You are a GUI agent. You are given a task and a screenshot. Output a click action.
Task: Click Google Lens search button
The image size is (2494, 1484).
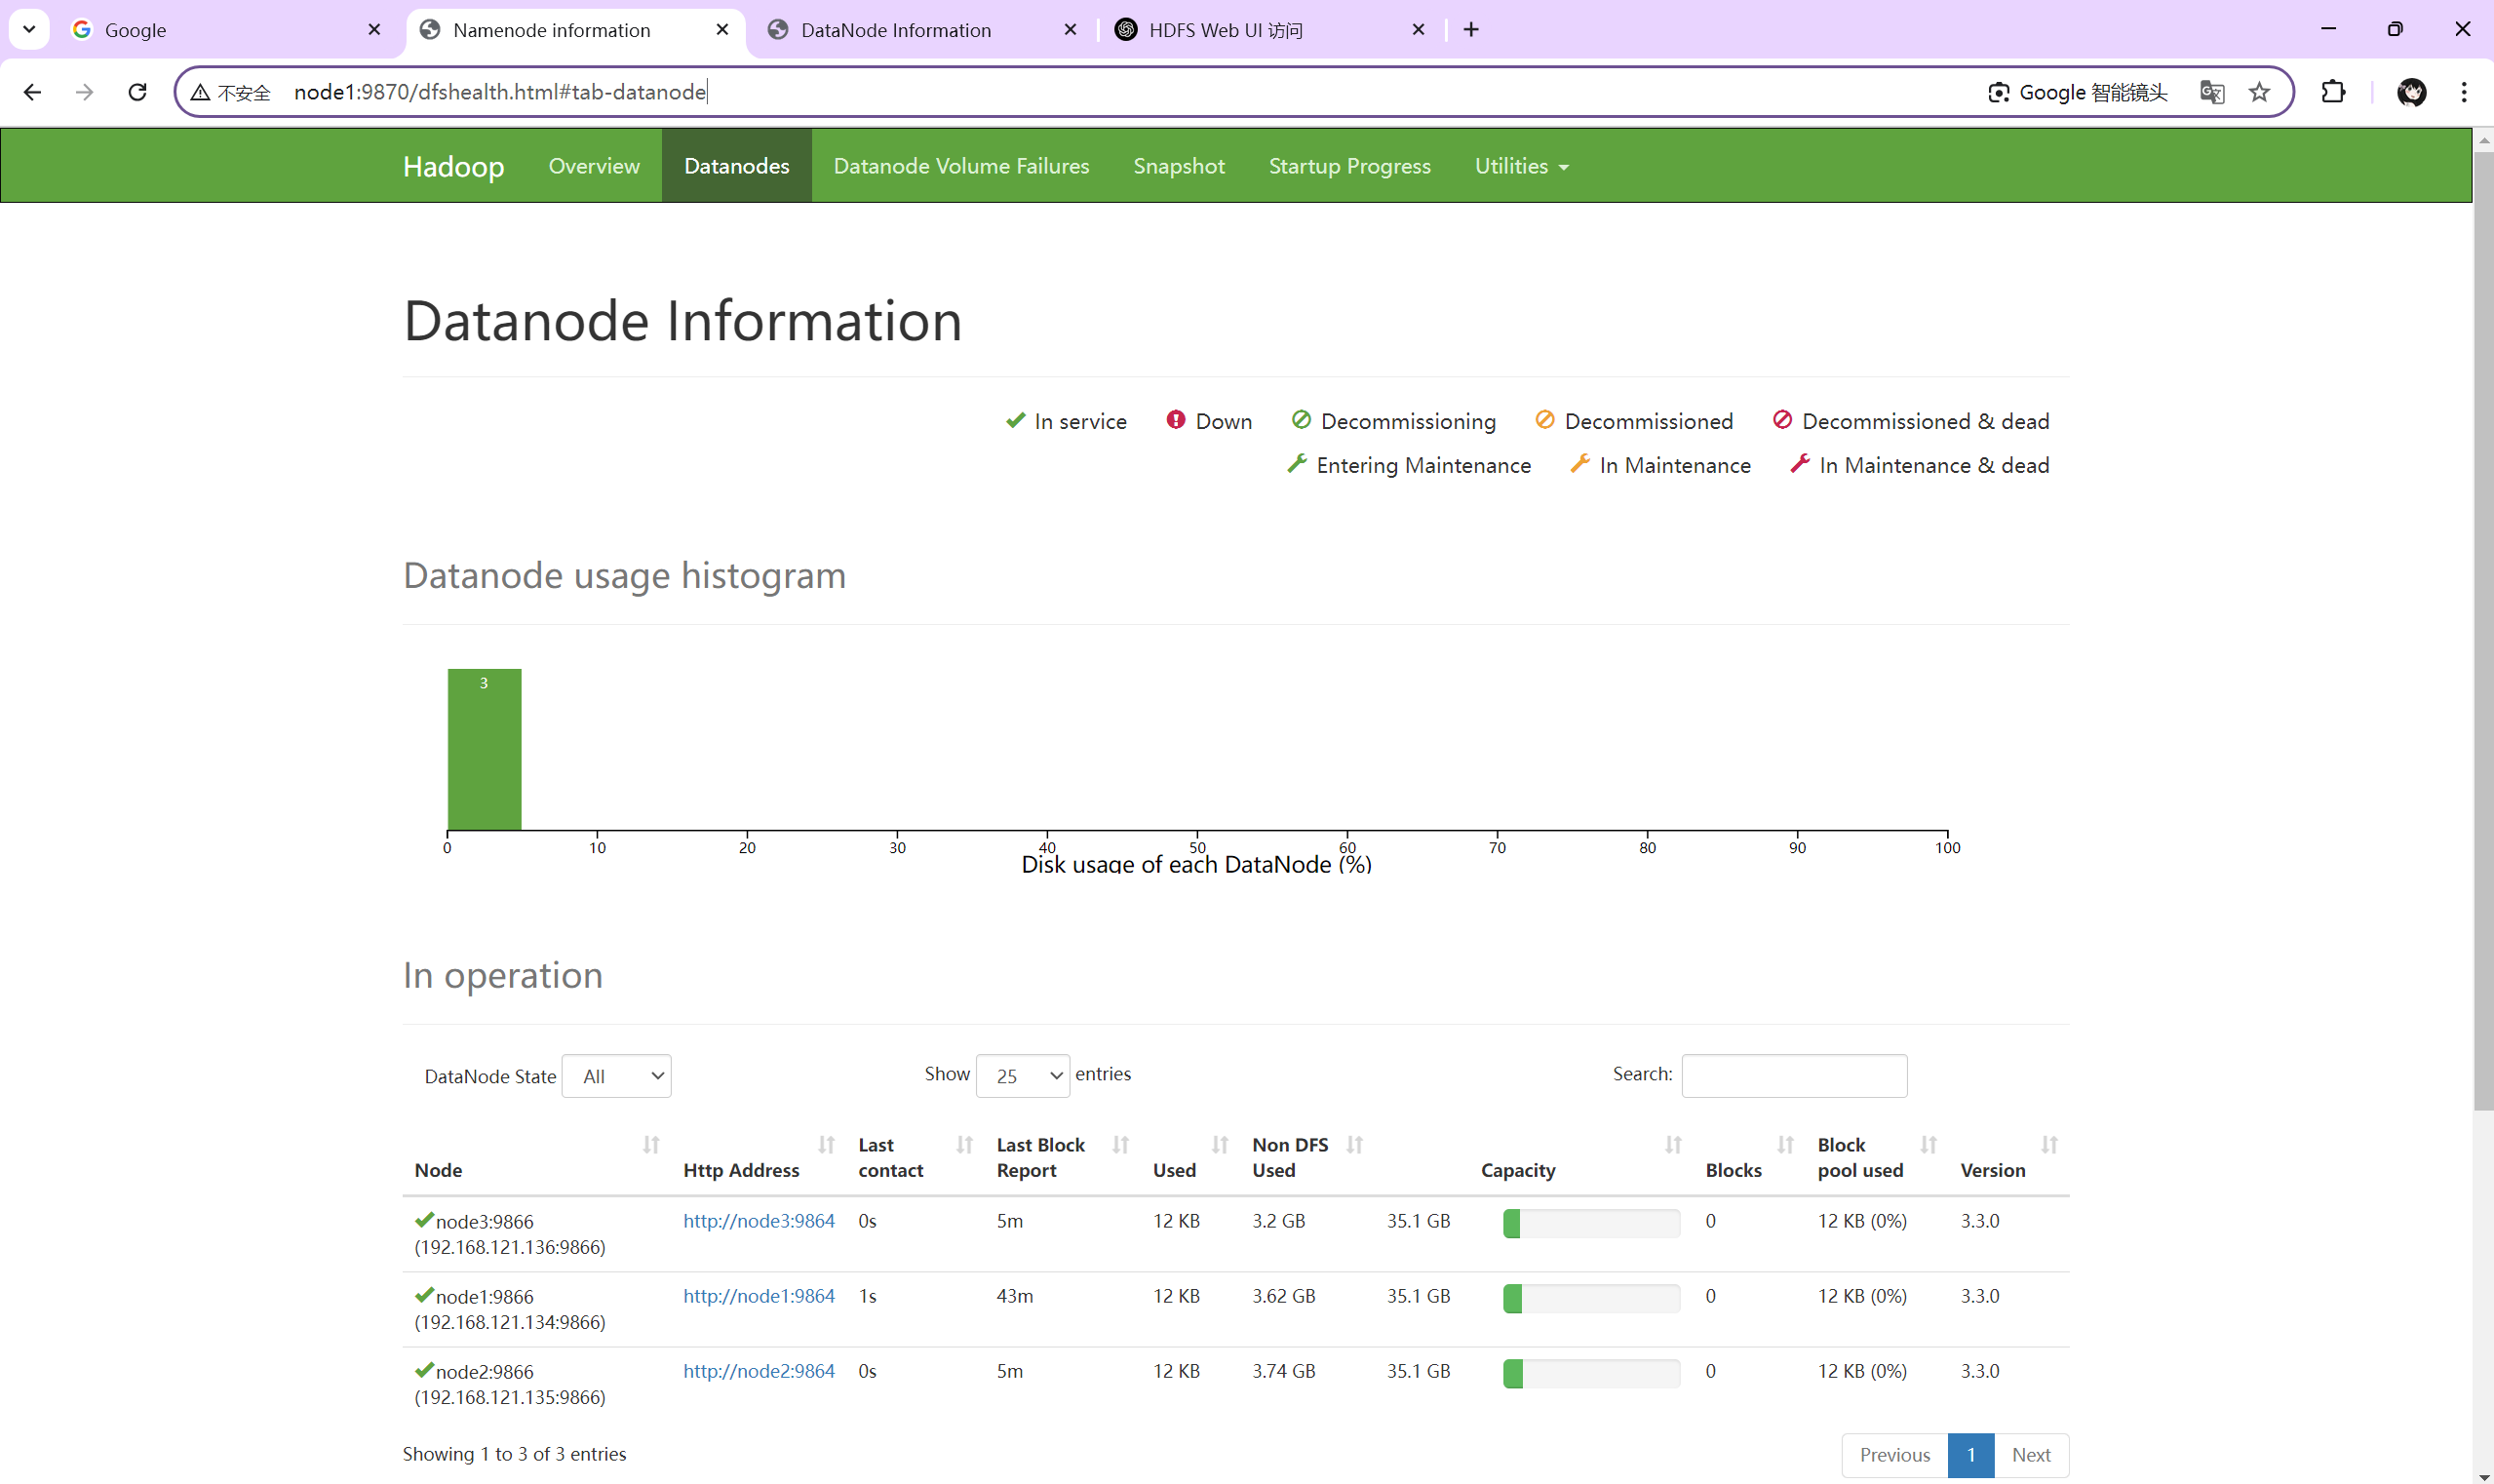pyautogui.click(x=2078, y=92)
